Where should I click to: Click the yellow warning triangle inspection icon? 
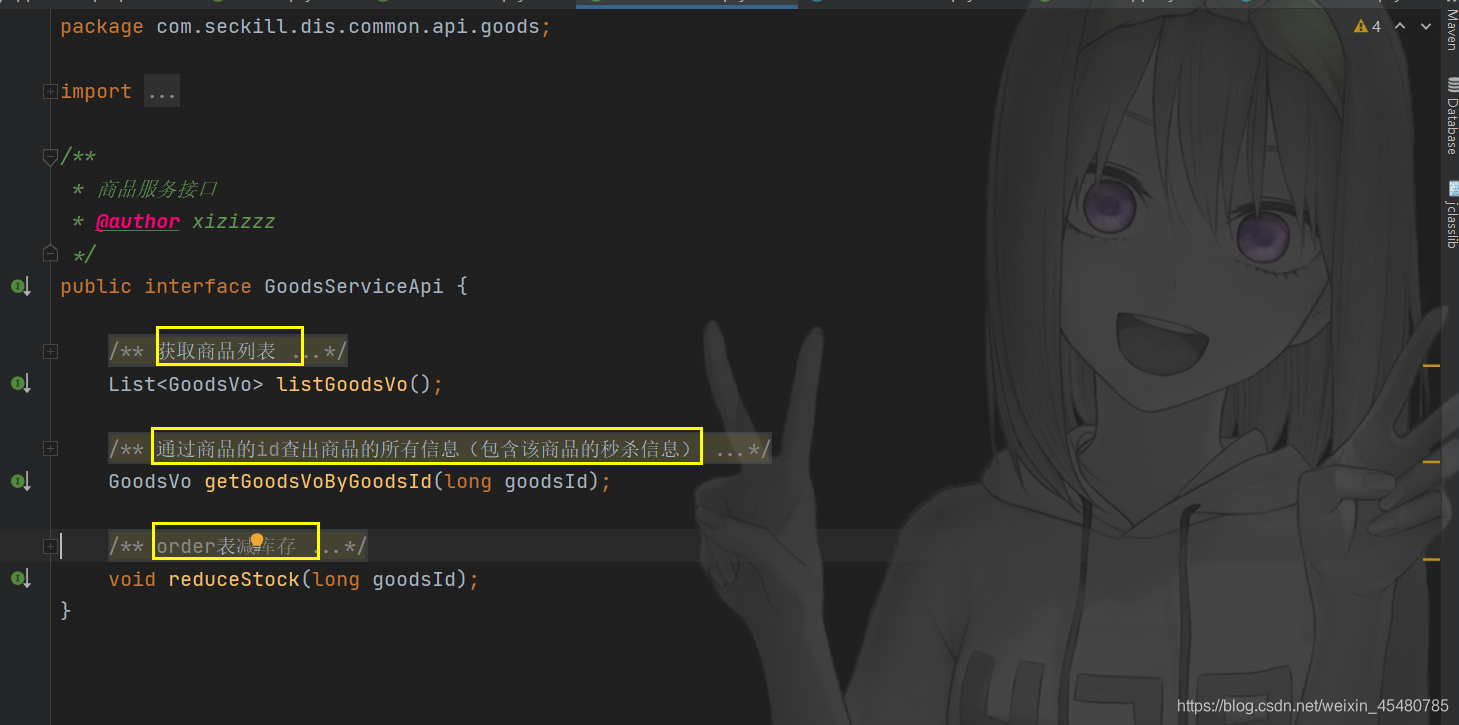(x=1360, y=26)
